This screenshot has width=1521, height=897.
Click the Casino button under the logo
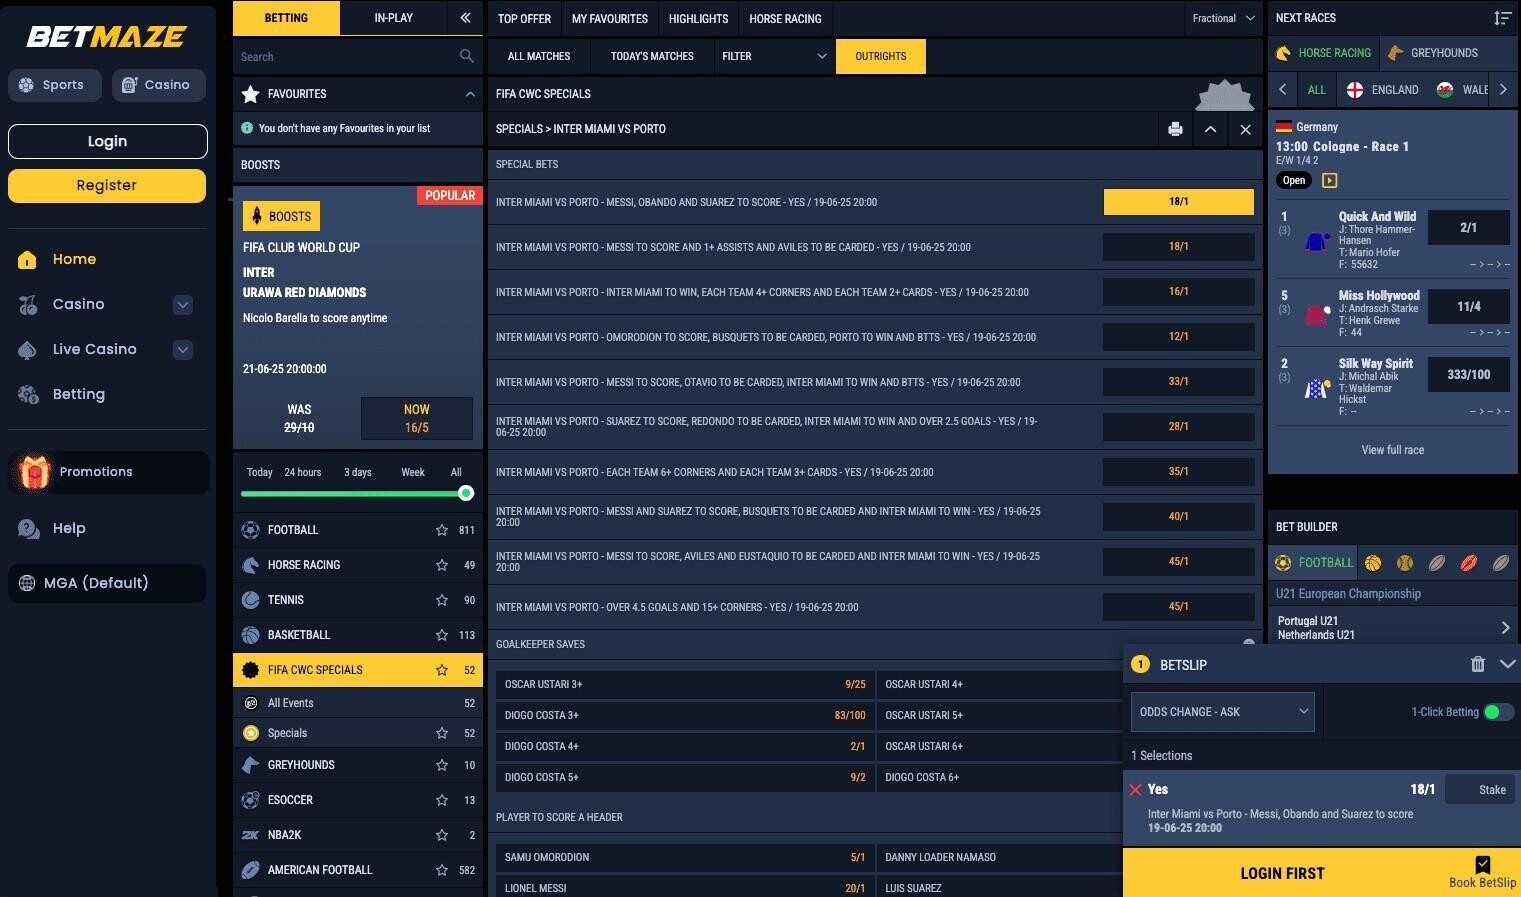158,85
